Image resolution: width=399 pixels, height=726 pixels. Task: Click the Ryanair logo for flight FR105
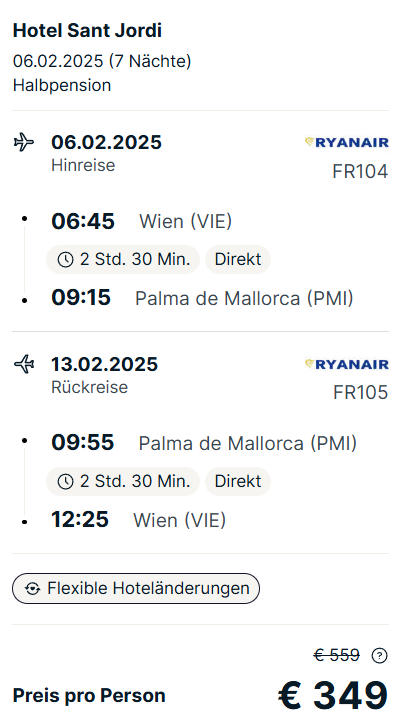(x=346, y=364)
